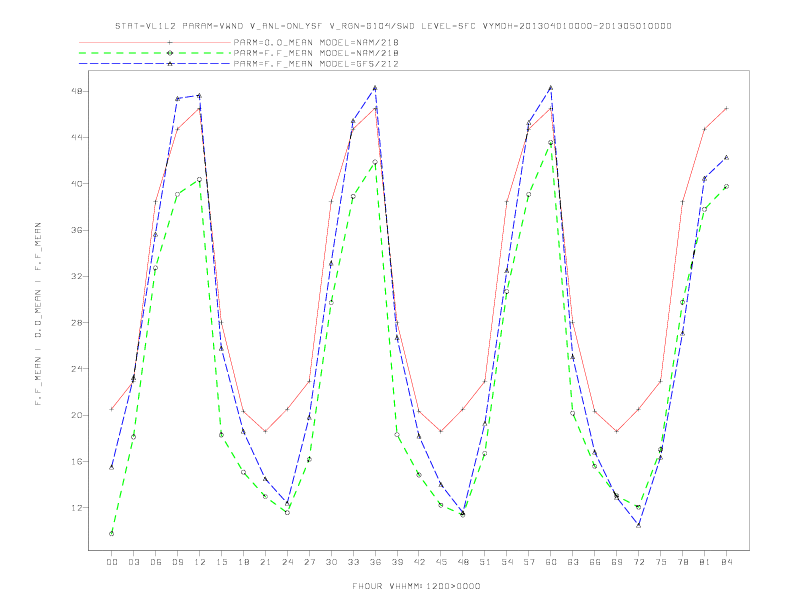
Task: Click blue triangle data point at FHOUR 00
Action: click(112, 468)
